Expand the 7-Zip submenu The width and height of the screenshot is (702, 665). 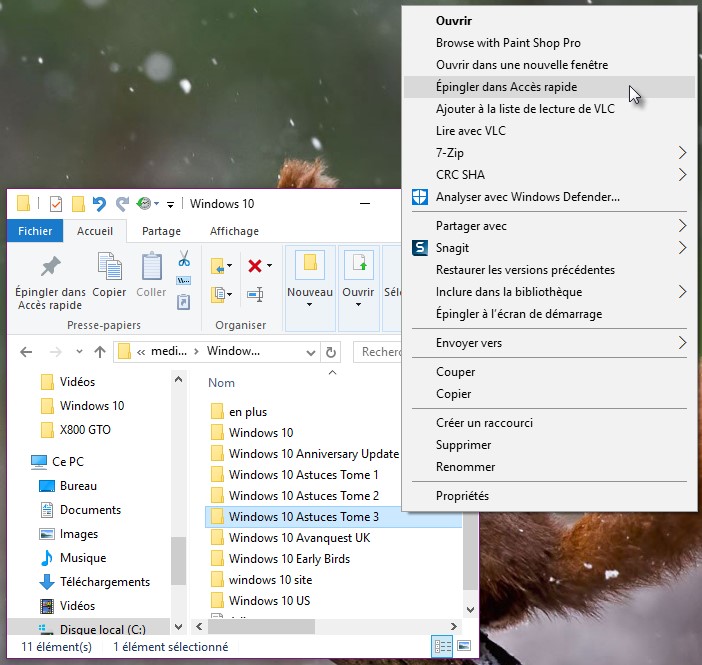point(683,153)
